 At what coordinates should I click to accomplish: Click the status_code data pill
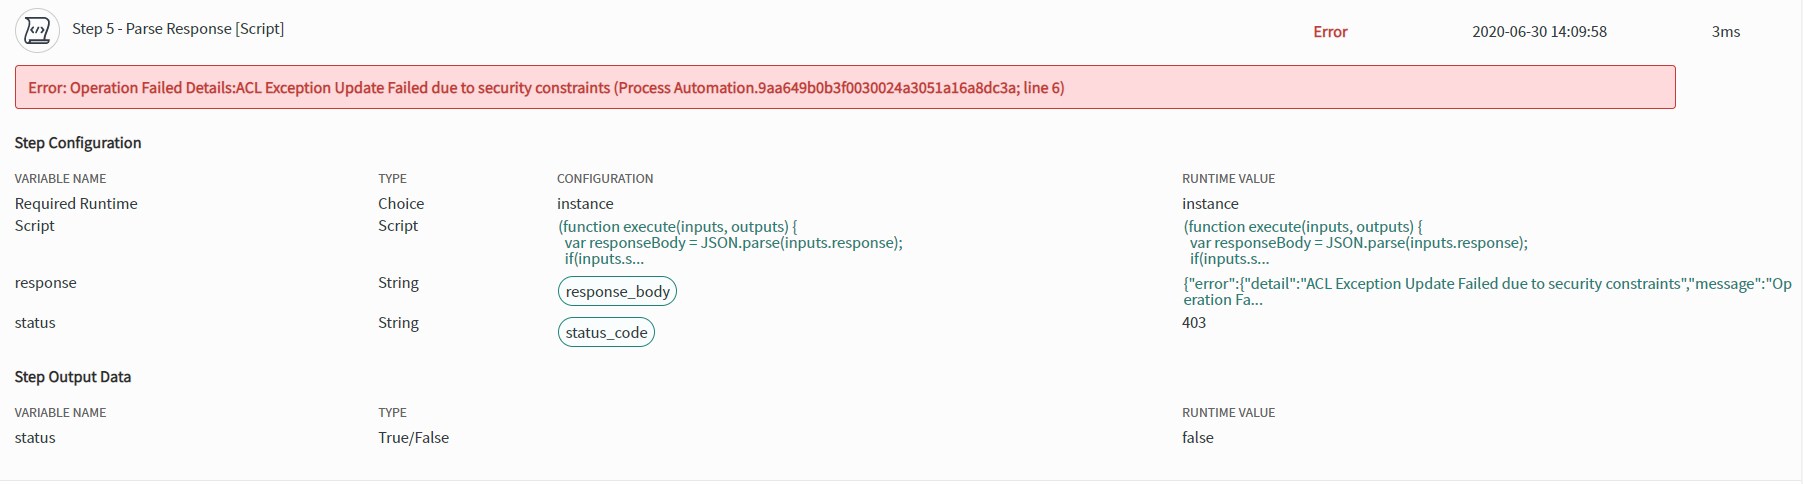coord(606,333)
